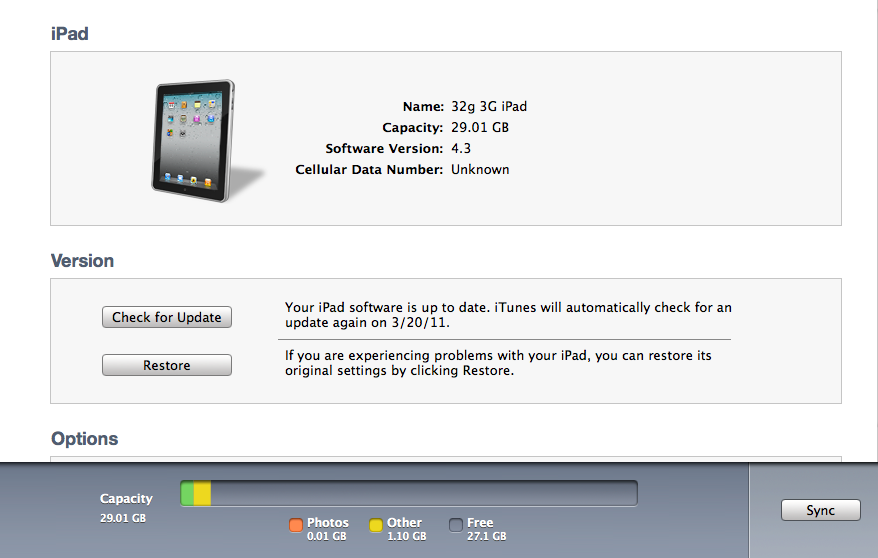Click the 'Other' legend label
Image resolution: width=878 pixels, height=558 pixels.
404,523
